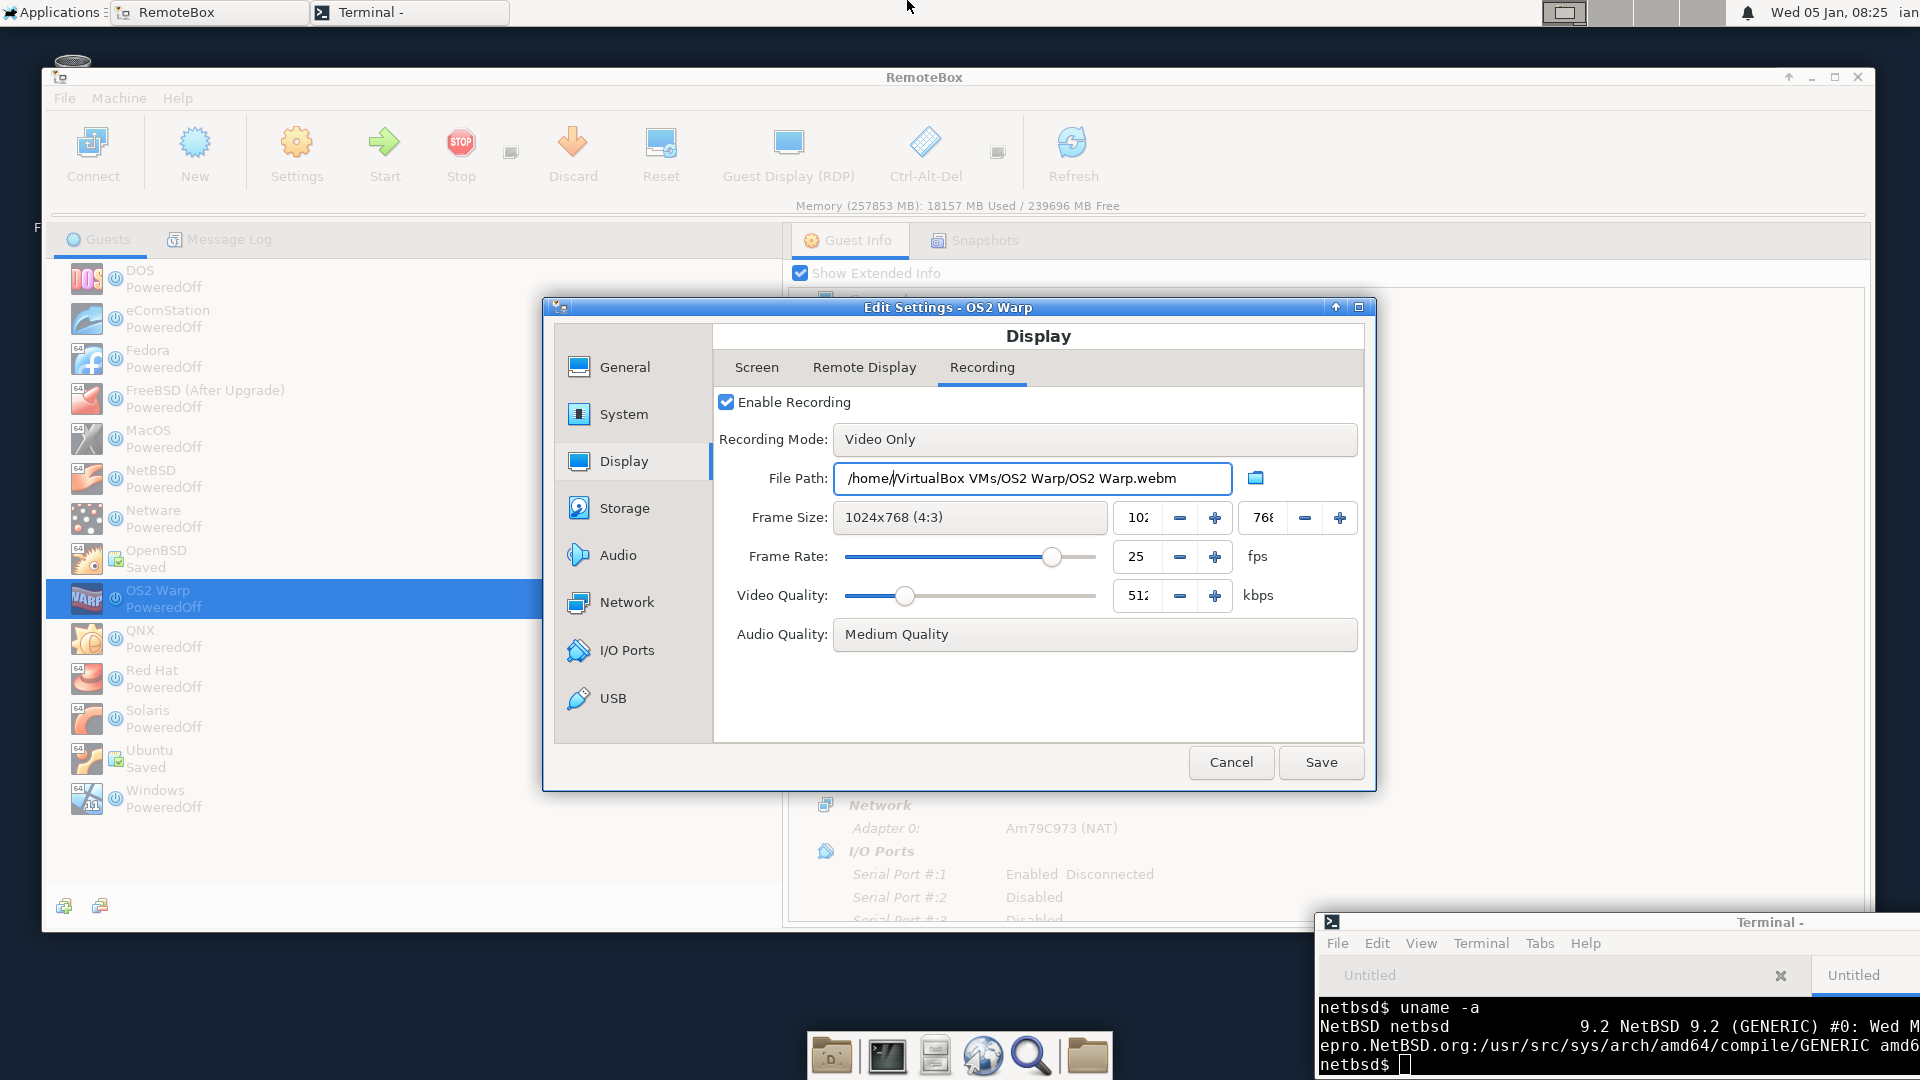The width and height of the screenshot is (1920, 1080).
Task: Open the USB settings section
Action: tap(611, 698)
